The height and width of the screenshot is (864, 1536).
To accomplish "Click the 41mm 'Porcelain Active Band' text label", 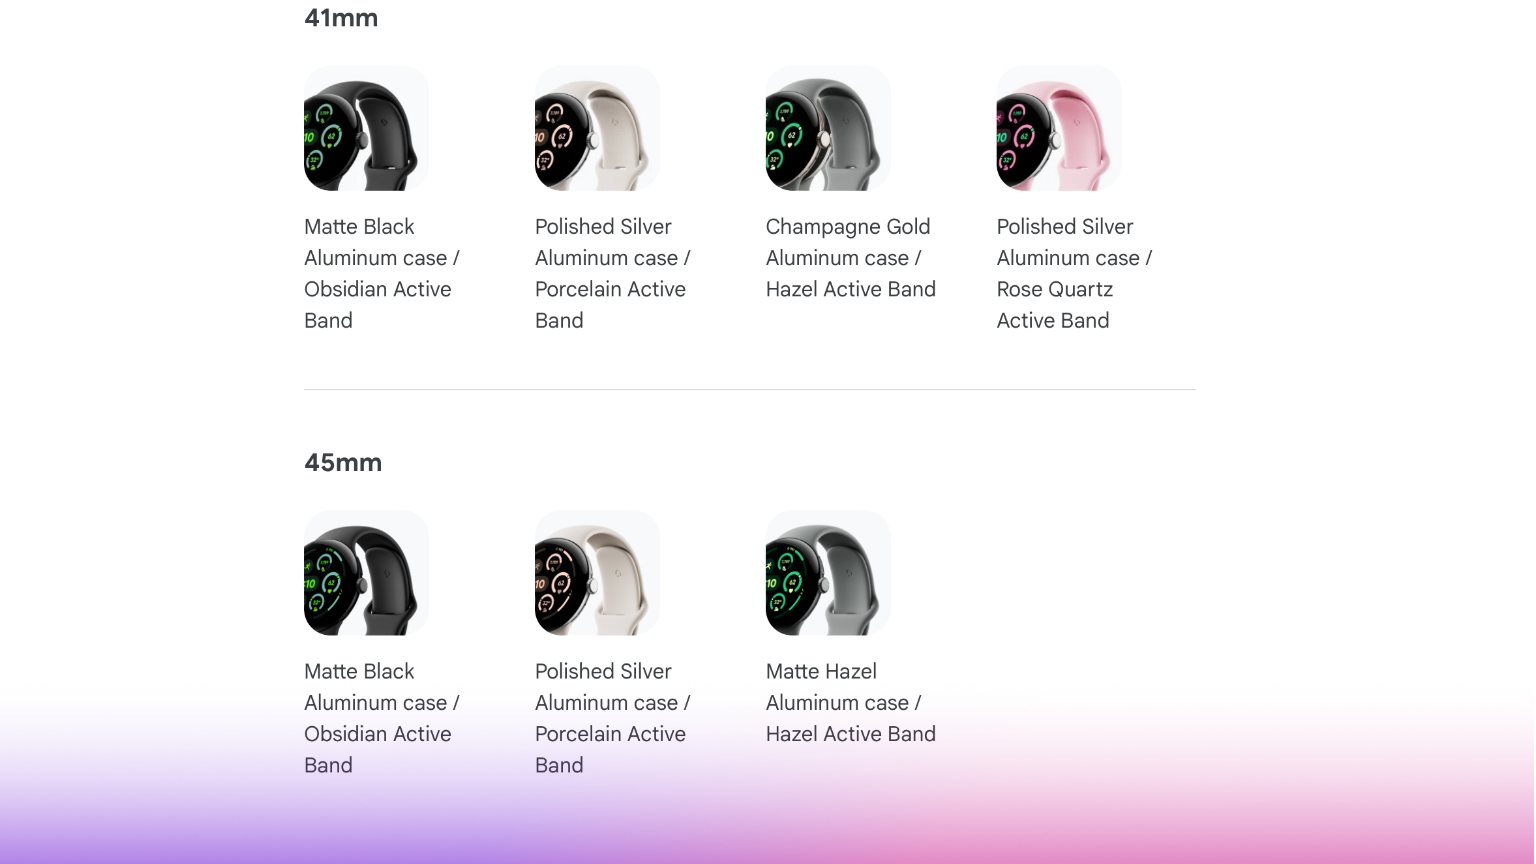I will click(610, 304).
